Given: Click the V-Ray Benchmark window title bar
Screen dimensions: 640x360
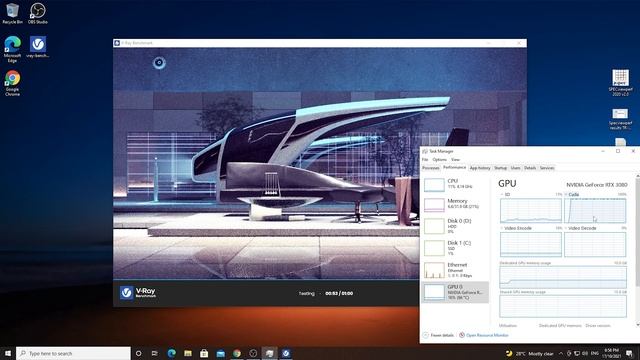Looking at the screenshot, I should (x=320, y=43).
